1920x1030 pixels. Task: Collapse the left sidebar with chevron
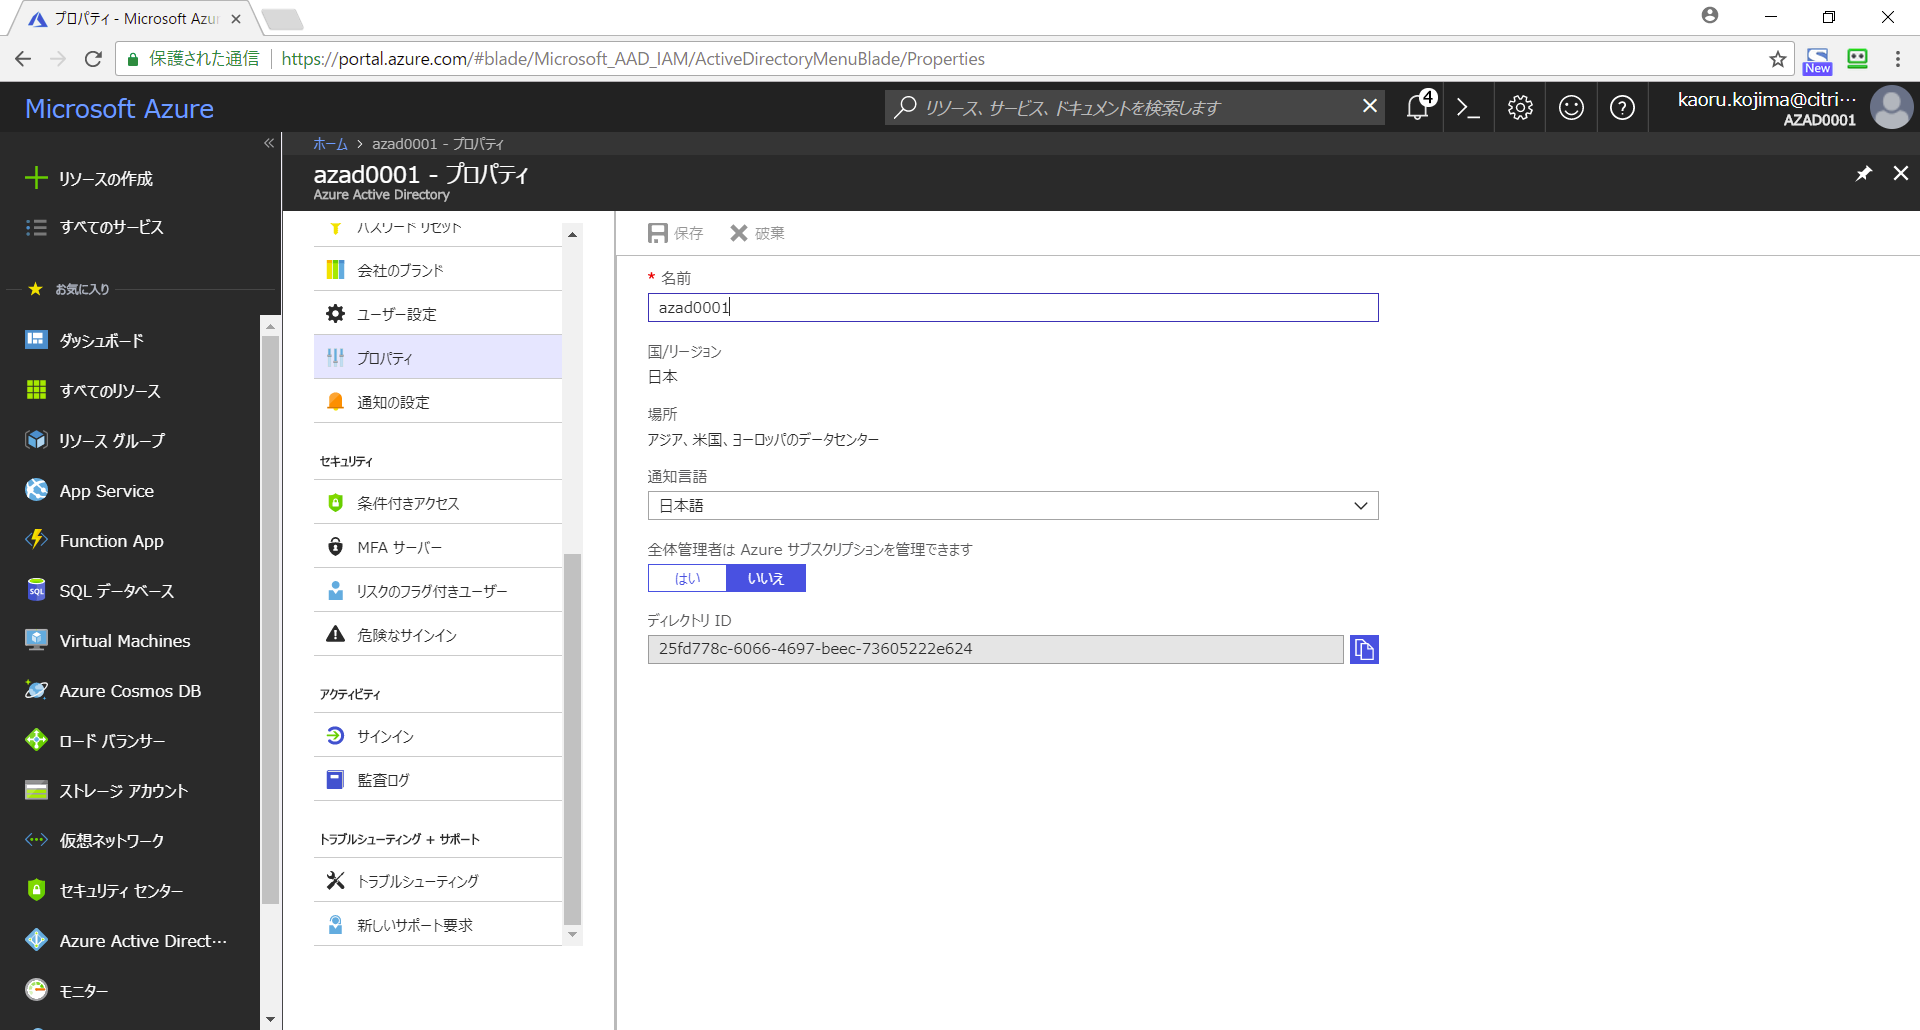[268, 144]
